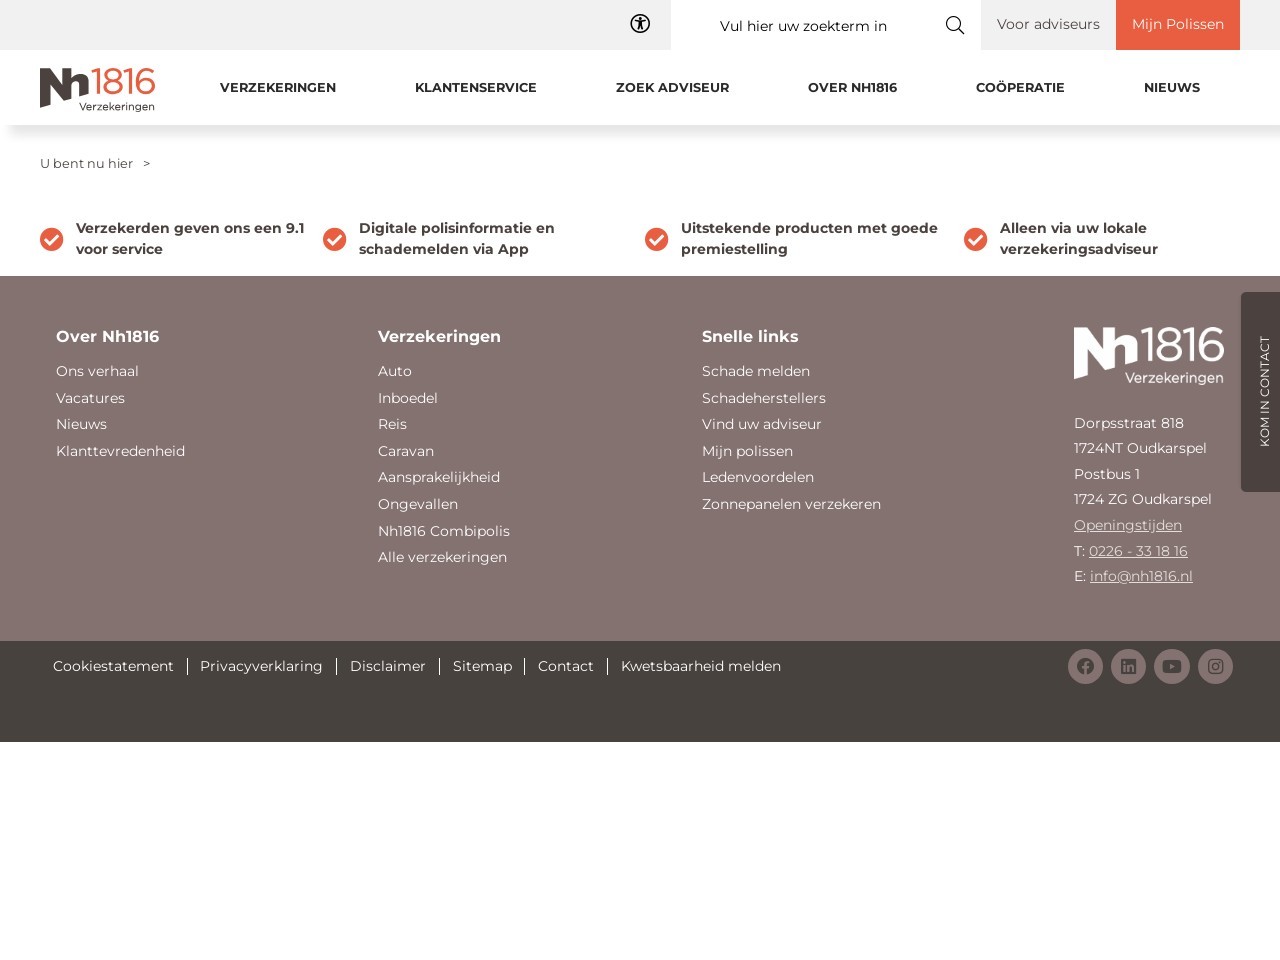
Task: Open Cookiestatement footer link
Action: click(x=113, y=667)
